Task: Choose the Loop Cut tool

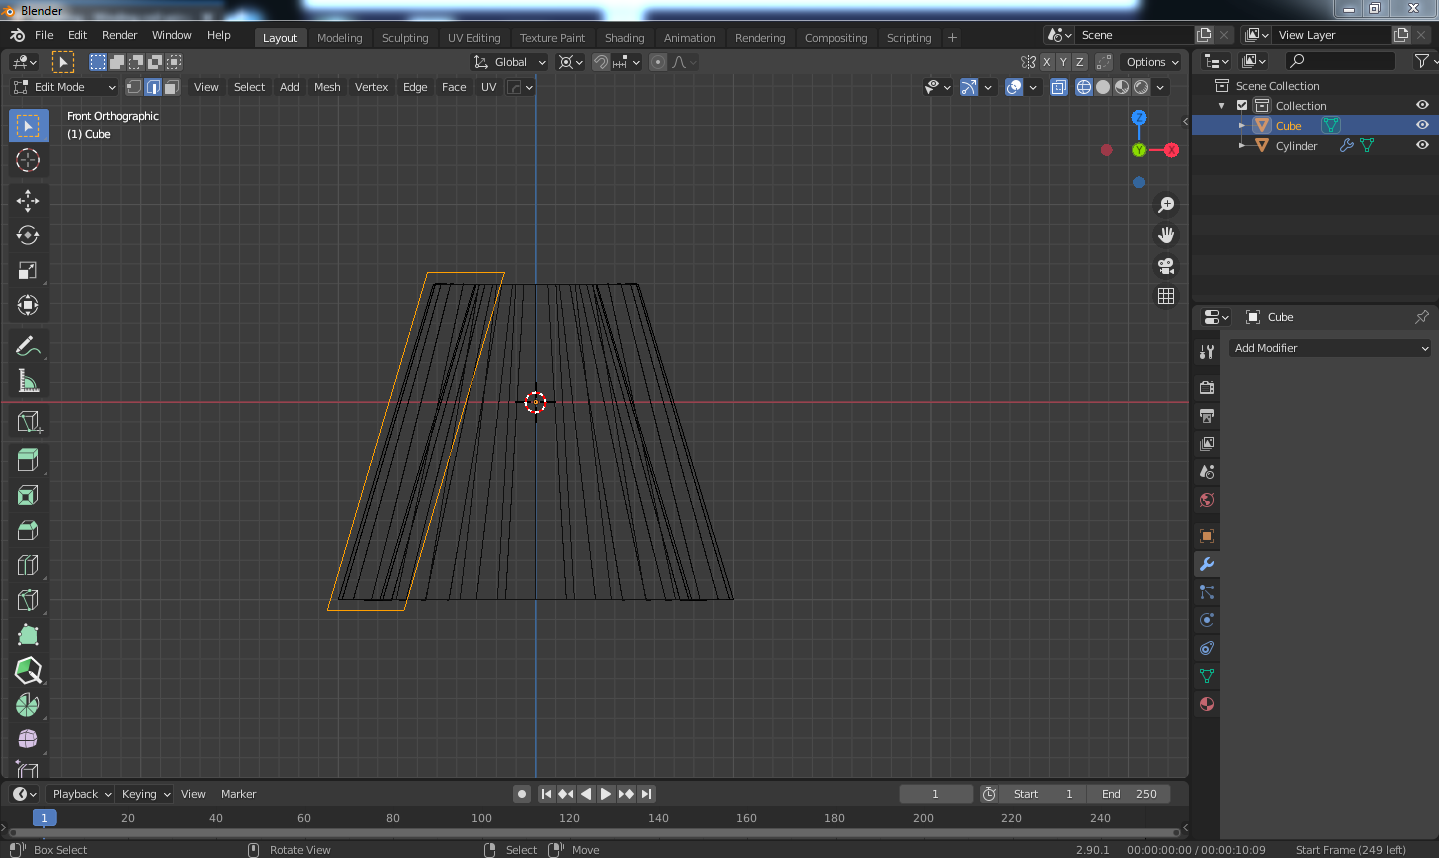Action: 28,565
